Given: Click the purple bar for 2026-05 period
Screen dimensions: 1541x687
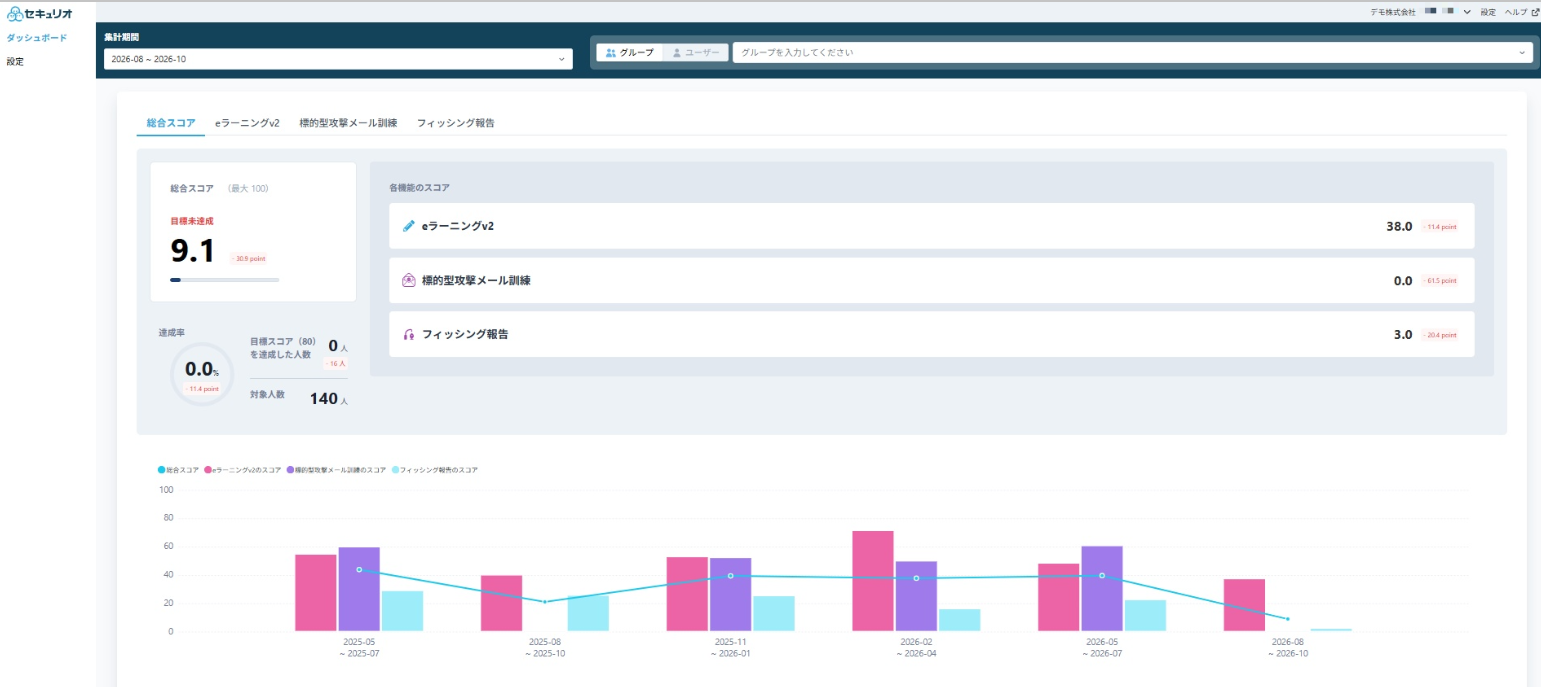Looking at the screenshot, I should [x=1102, y=588].
